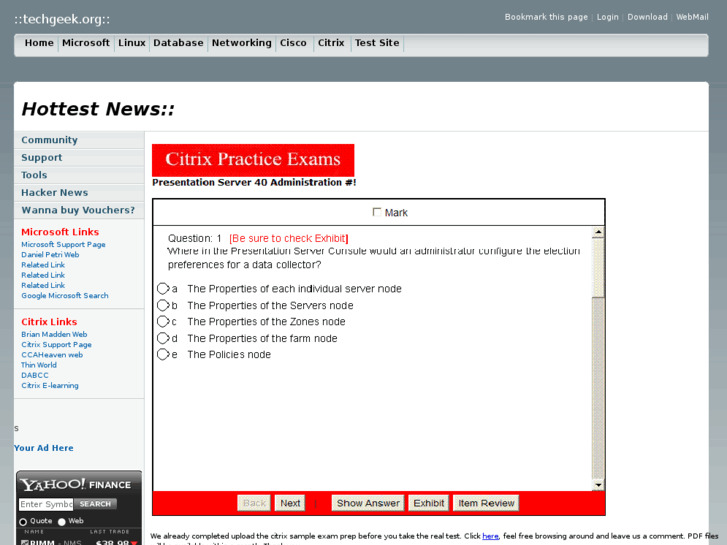The height and width of the screenshot is (545, 727).
Task: Open the Linux menu item
Action: pyautogui.click(x=132, y=43)
